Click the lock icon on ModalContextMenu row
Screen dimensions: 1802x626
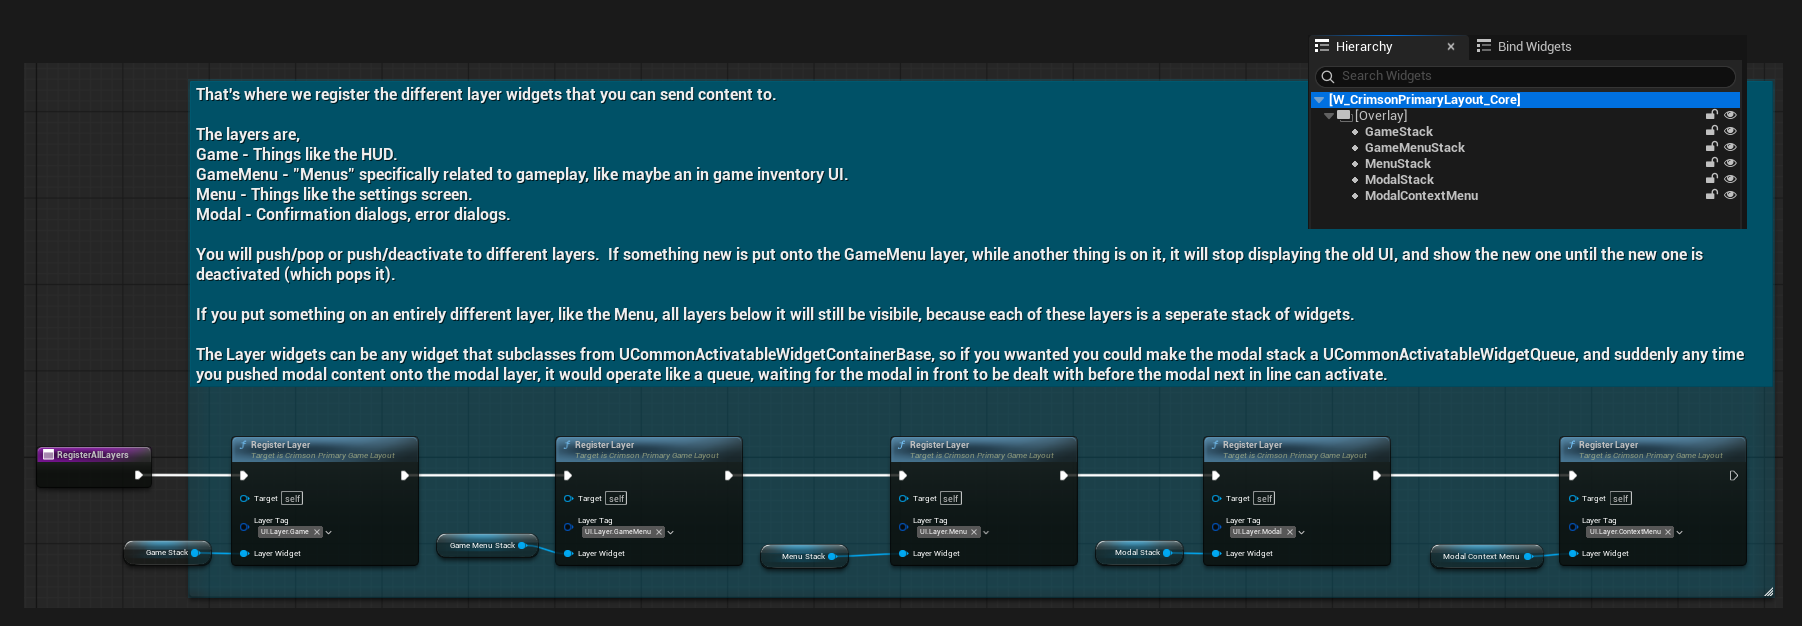pyautogui.click(x=1711, y=195)
